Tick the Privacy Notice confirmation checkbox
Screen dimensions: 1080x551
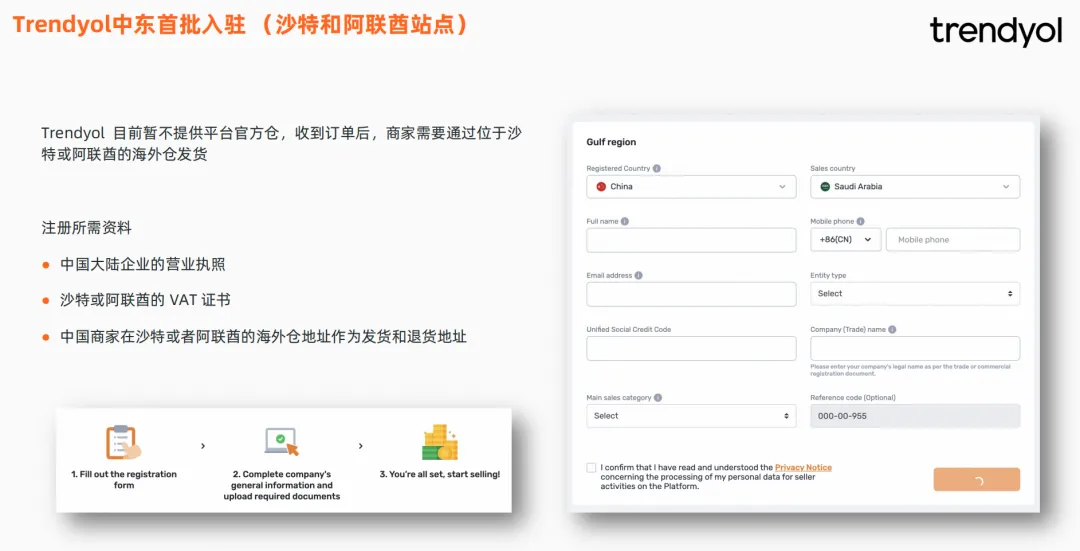591,468
